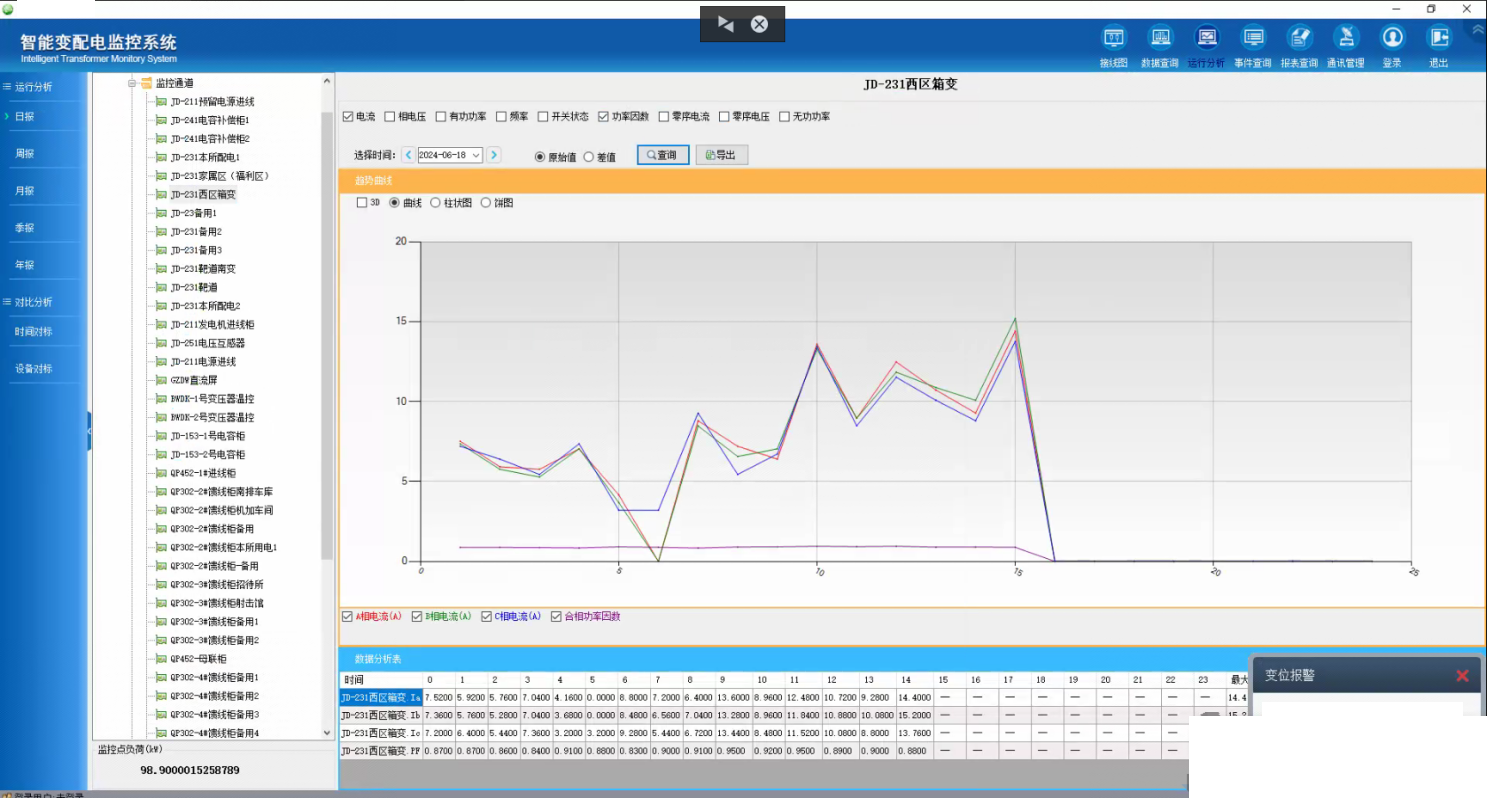Select the 柱状图 bar chart radio
1487x798 pixels.
click(435, 203)
